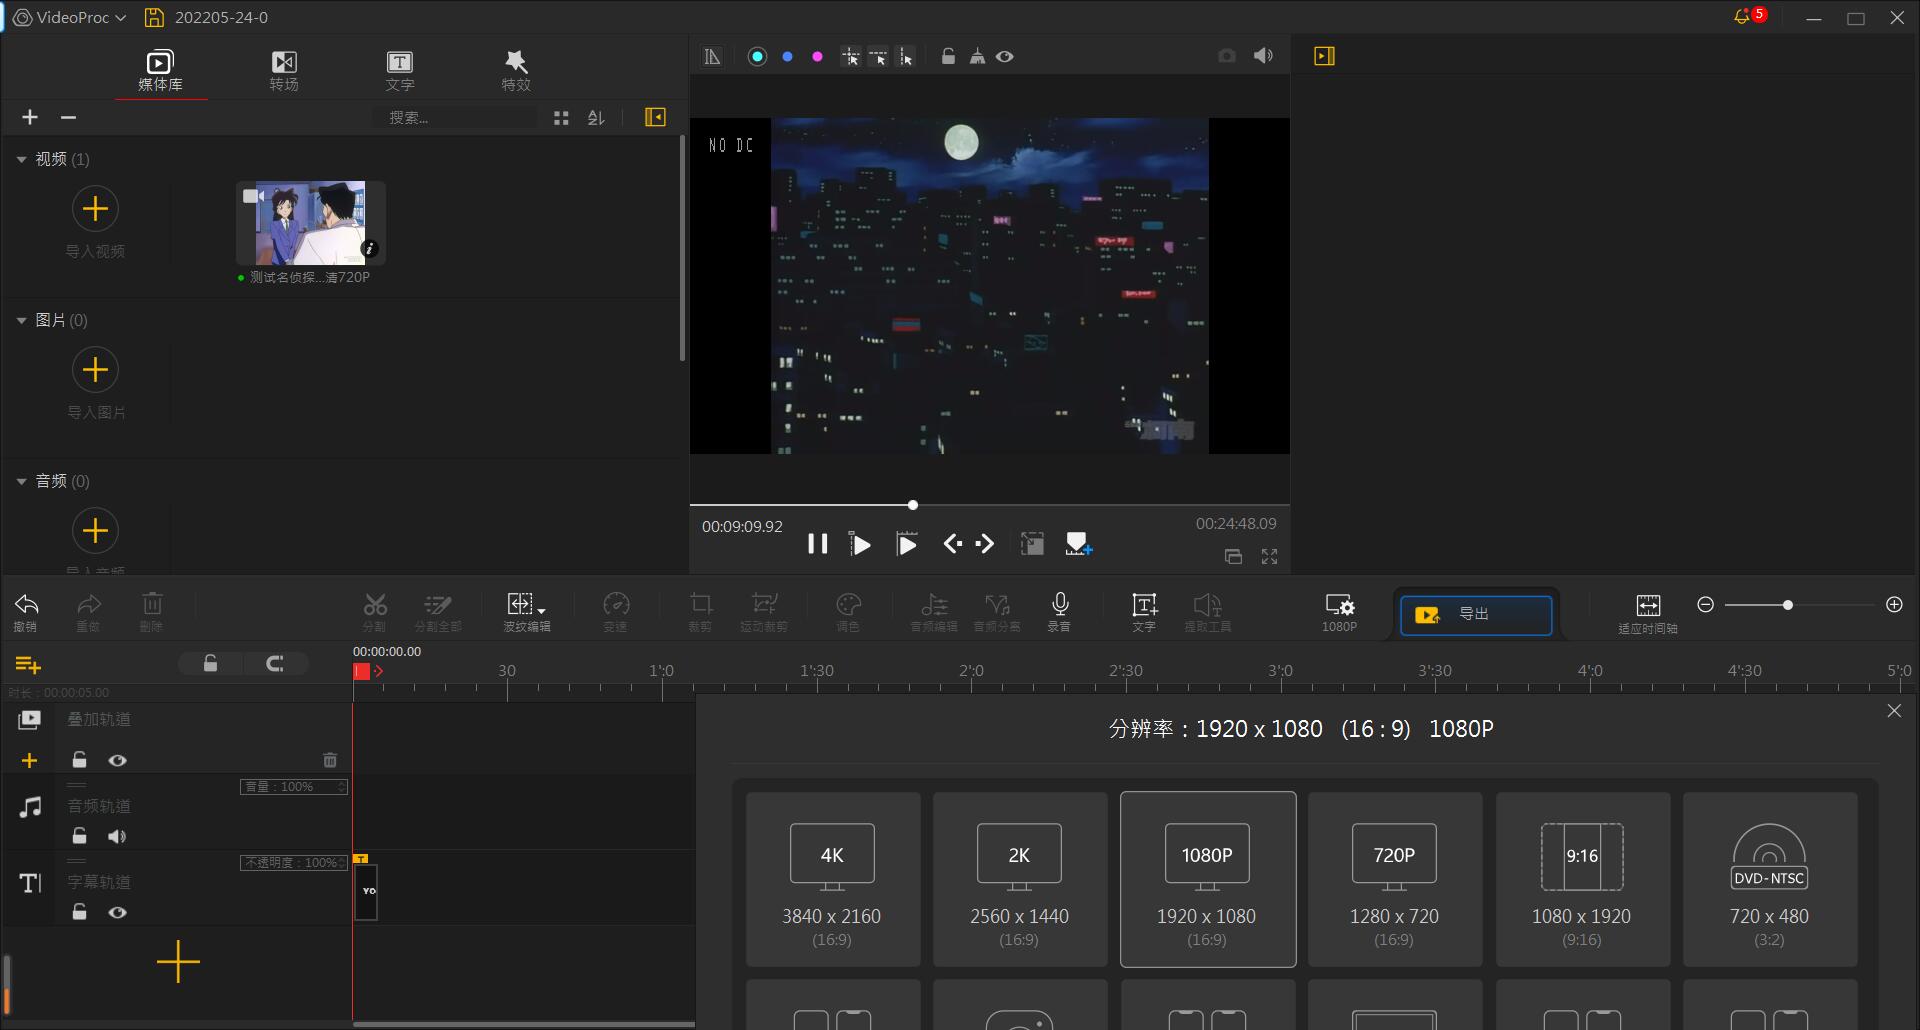This screenshot has height=1030, width=1920.
Task: Collapse the media library side panel
Action: tap(655, 117)
